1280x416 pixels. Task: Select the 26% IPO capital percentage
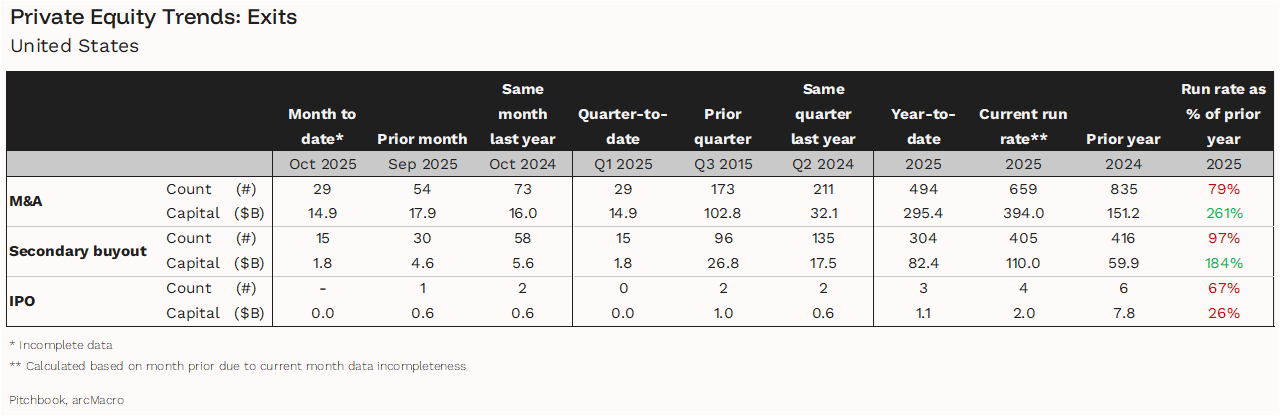click(x=1224, y=313)
